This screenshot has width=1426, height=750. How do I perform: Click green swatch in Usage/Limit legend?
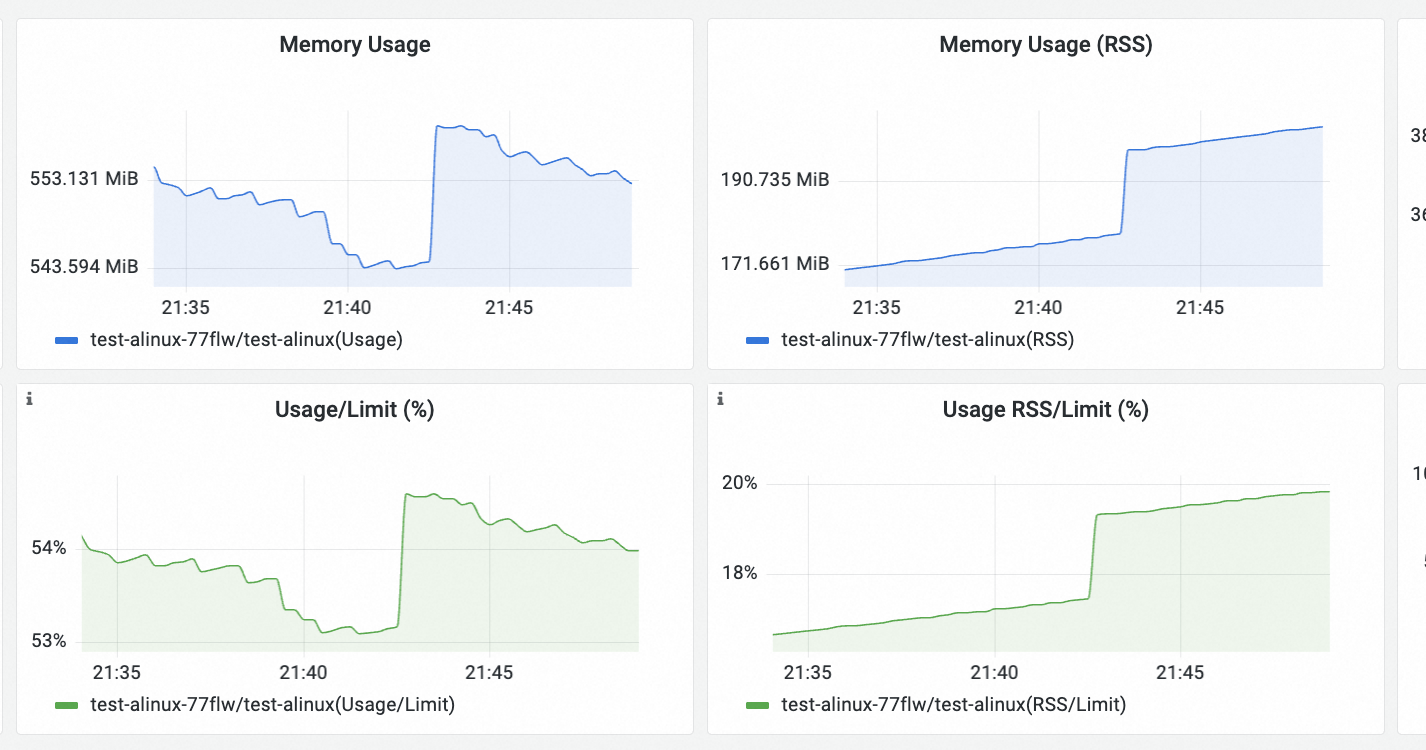click(67, 705)
